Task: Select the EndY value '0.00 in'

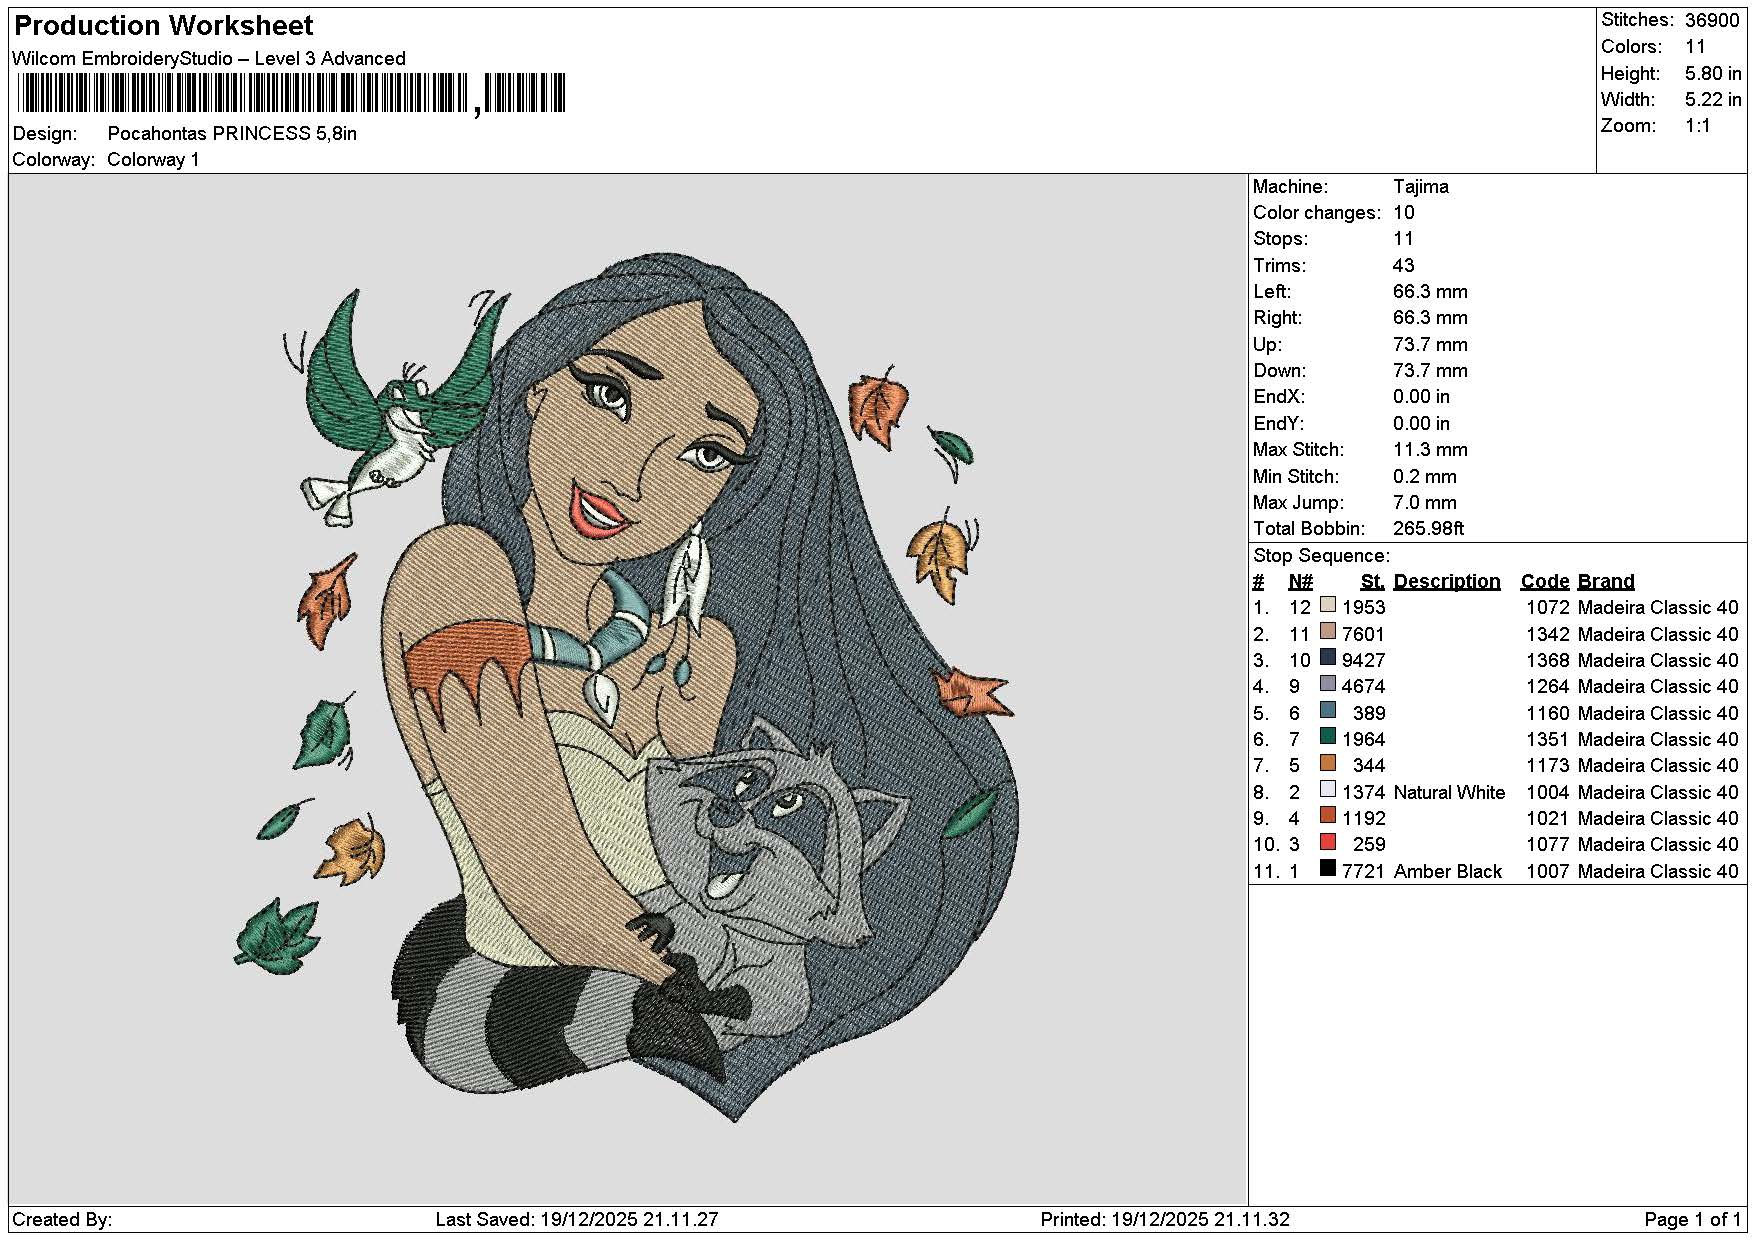Action: [1421, 424]
